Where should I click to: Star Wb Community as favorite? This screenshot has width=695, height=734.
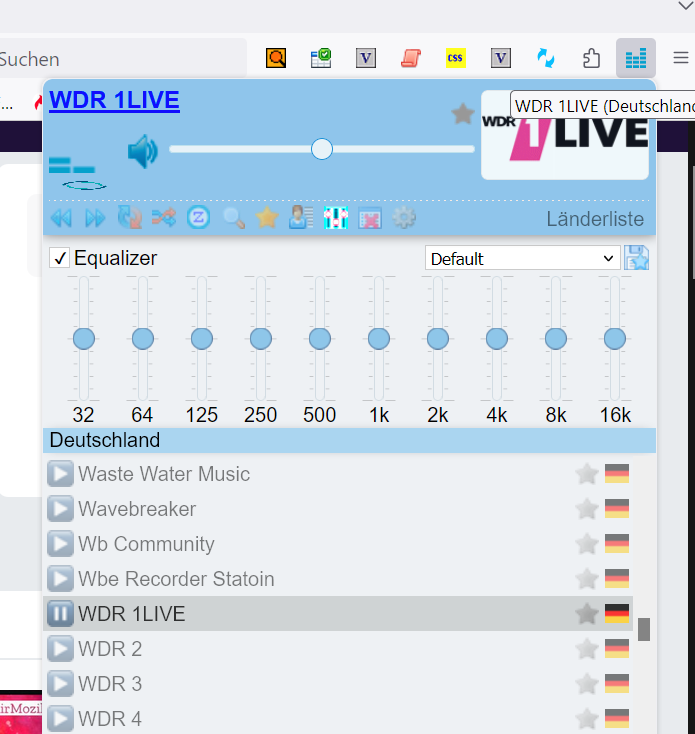click(x=586, y=544)
